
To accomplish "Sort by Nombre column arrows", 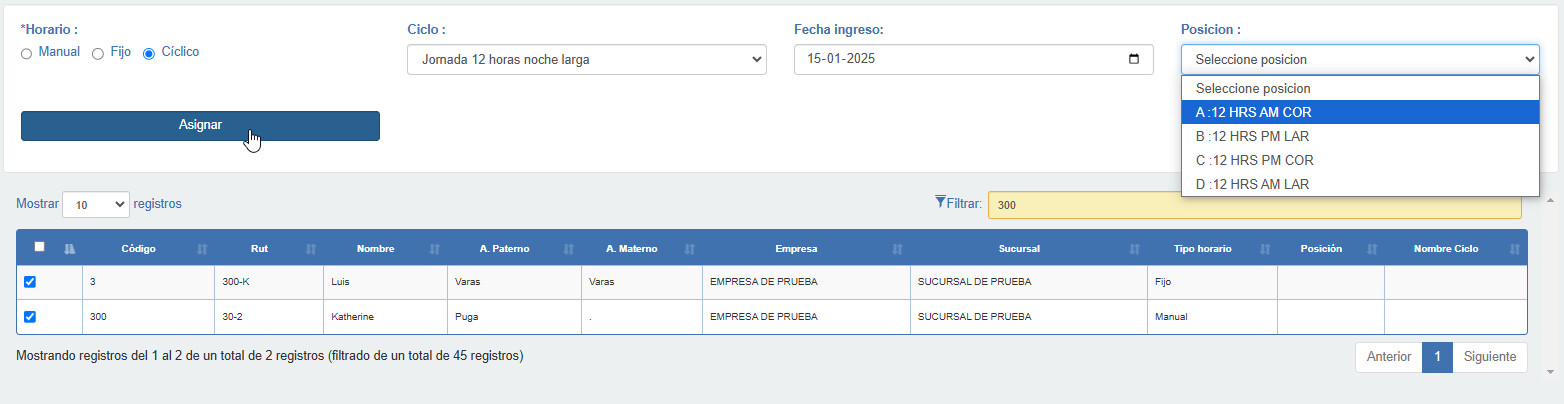I will 435,248.
